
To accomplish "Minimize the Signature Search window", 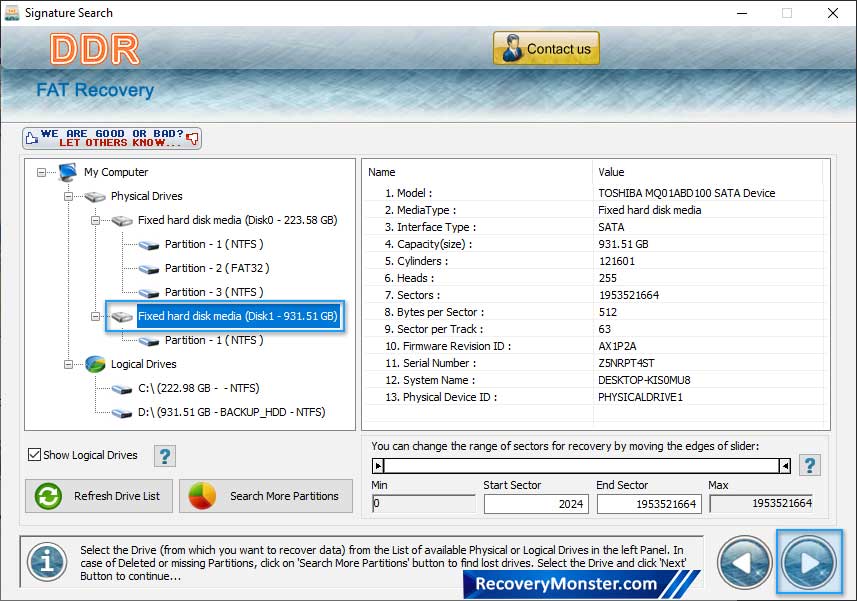I will 742,13.
